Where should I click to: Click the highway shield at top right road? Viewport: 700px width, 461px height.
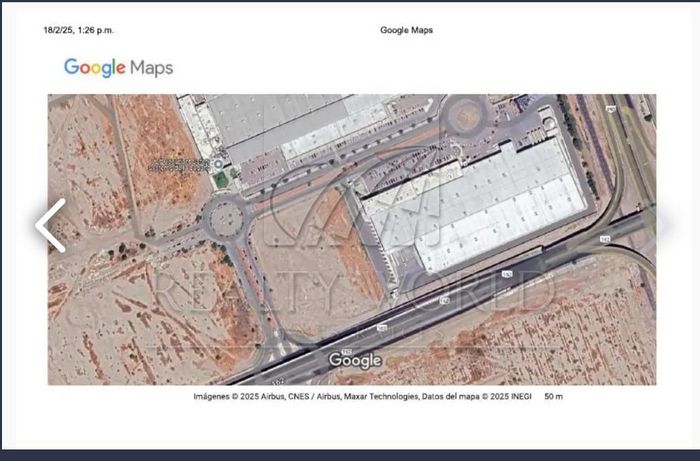click(611, 108)
